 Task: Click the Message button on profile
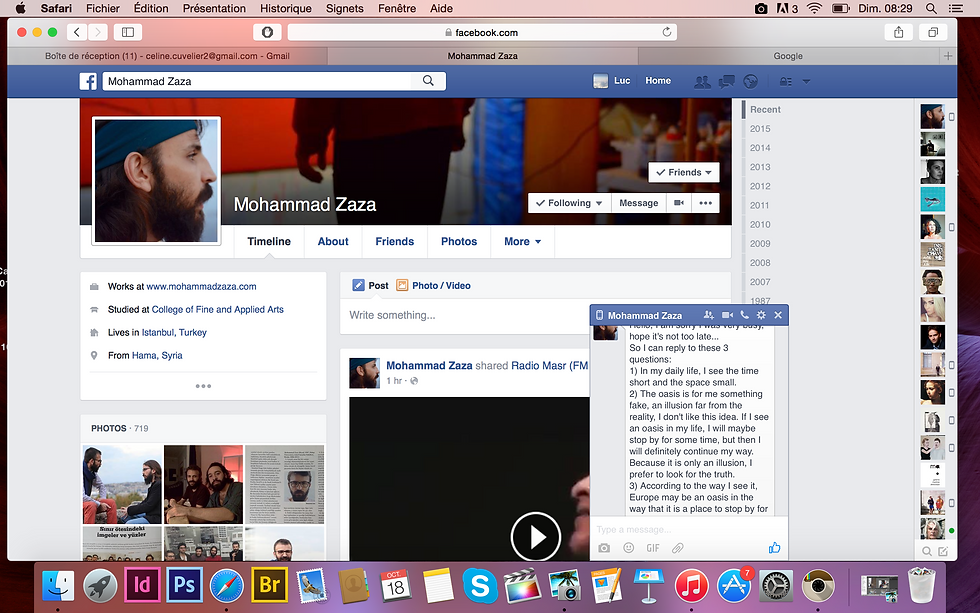(638, 203)
